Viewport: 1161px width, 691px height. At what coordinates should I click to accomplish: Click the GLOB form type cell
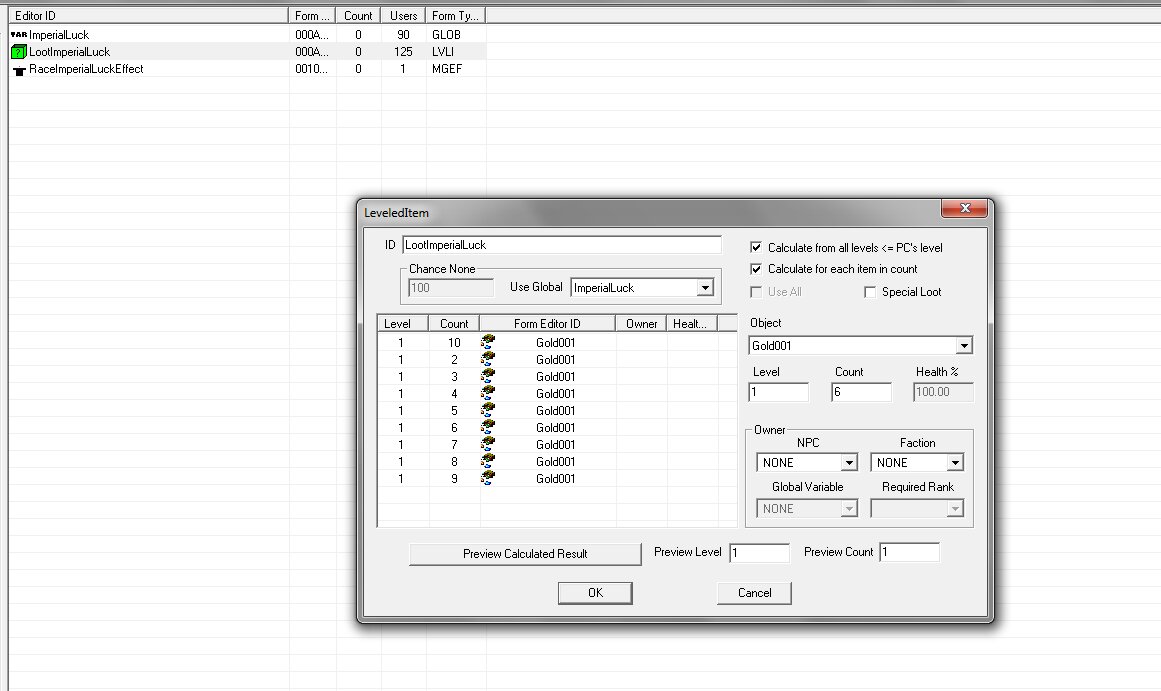click(446, 35)
